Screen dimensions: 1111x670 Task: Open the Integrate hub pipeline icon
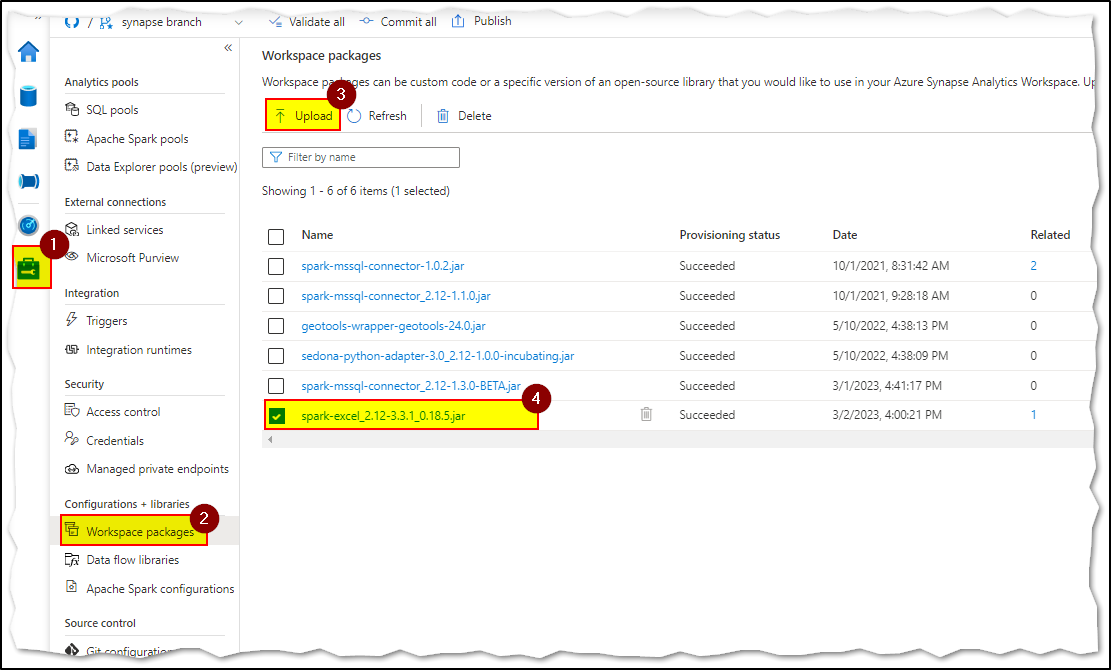click(28, 181)
